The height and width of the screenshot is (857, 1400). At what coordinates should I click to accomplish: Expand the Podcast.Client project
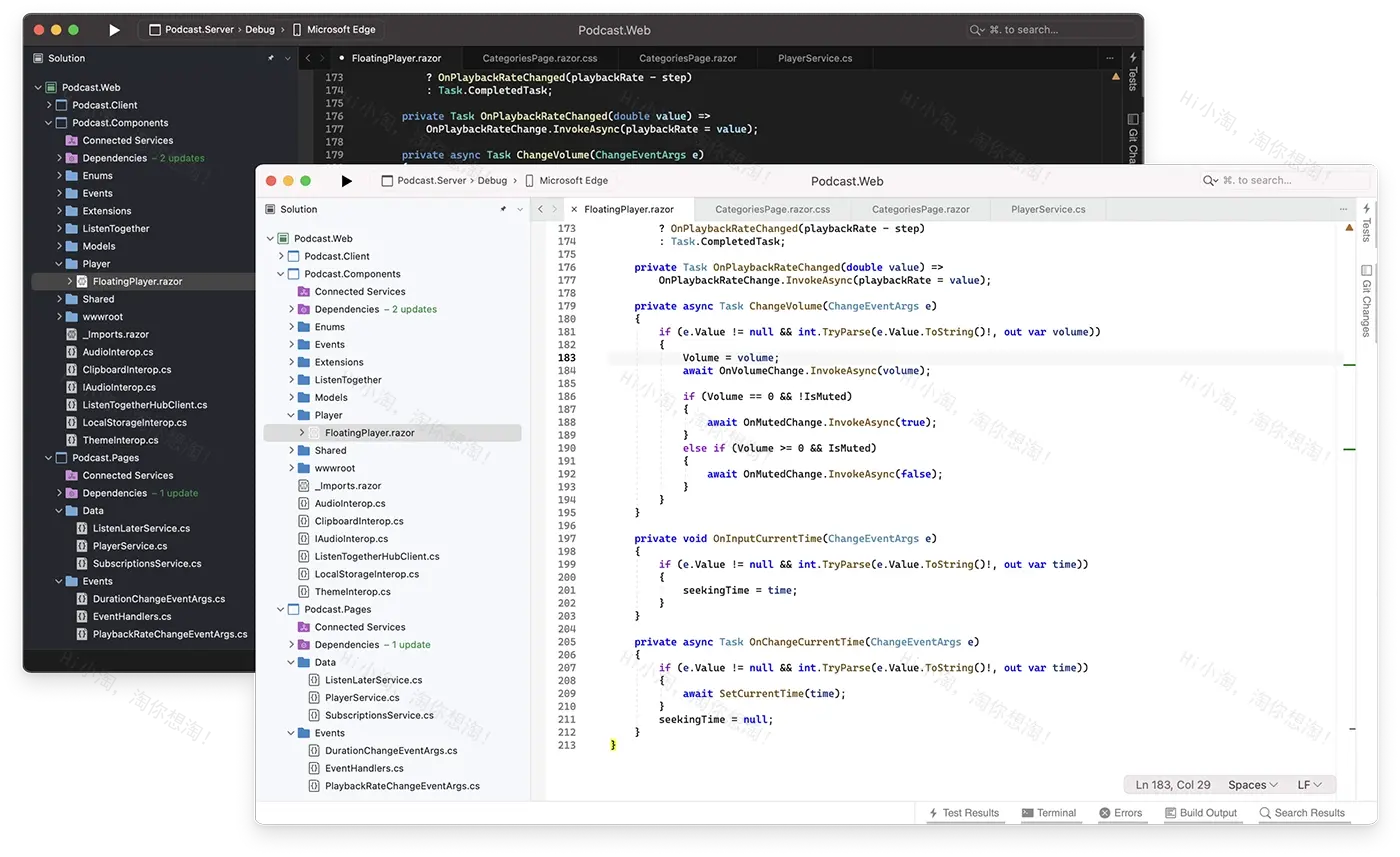281,255
